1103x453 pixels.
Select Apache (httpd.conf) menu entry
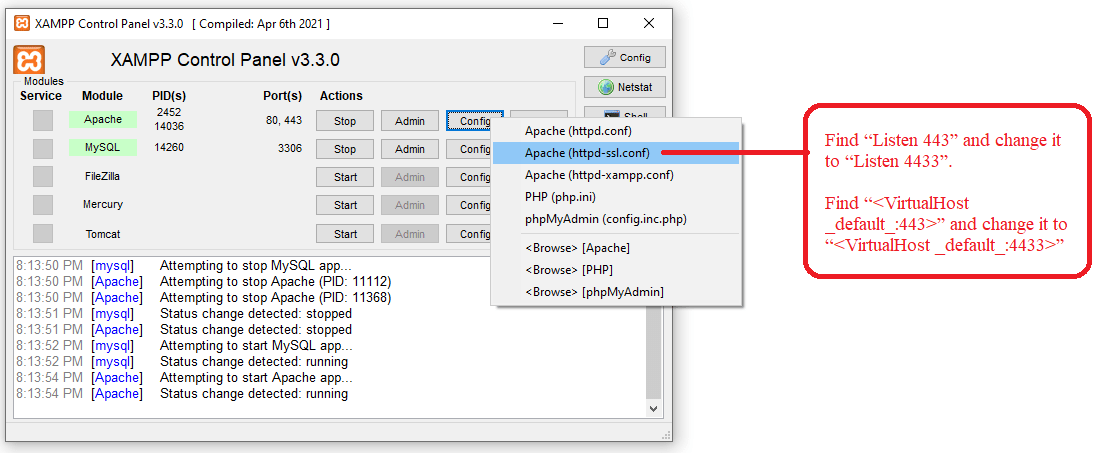[x=616, y=131]
